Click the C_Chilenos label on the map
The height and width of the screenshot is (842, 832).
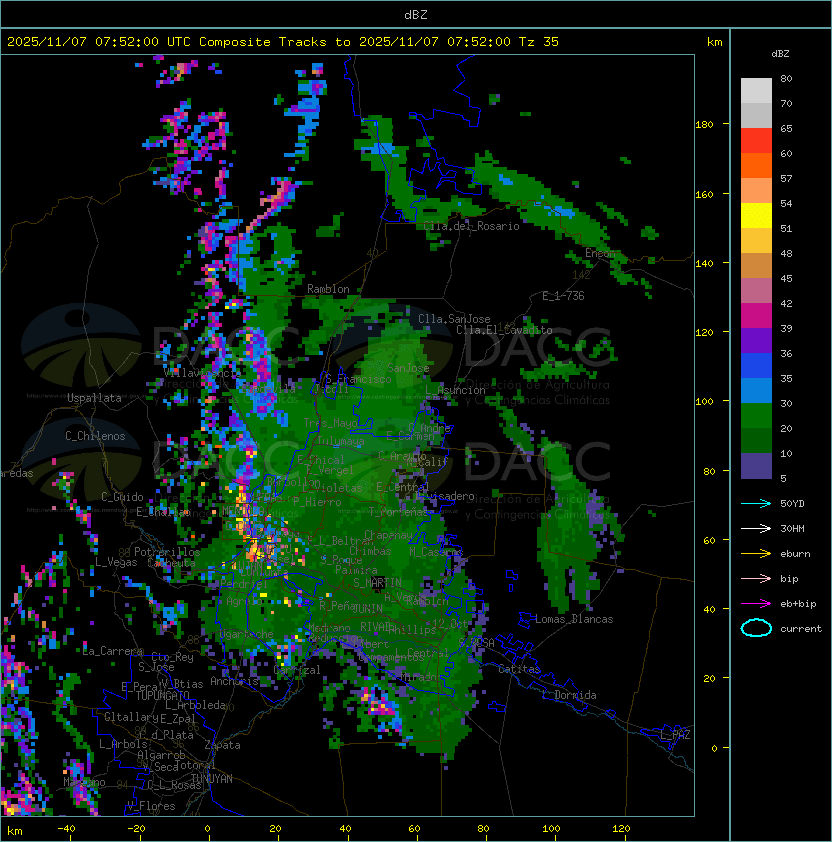[95, 436]
